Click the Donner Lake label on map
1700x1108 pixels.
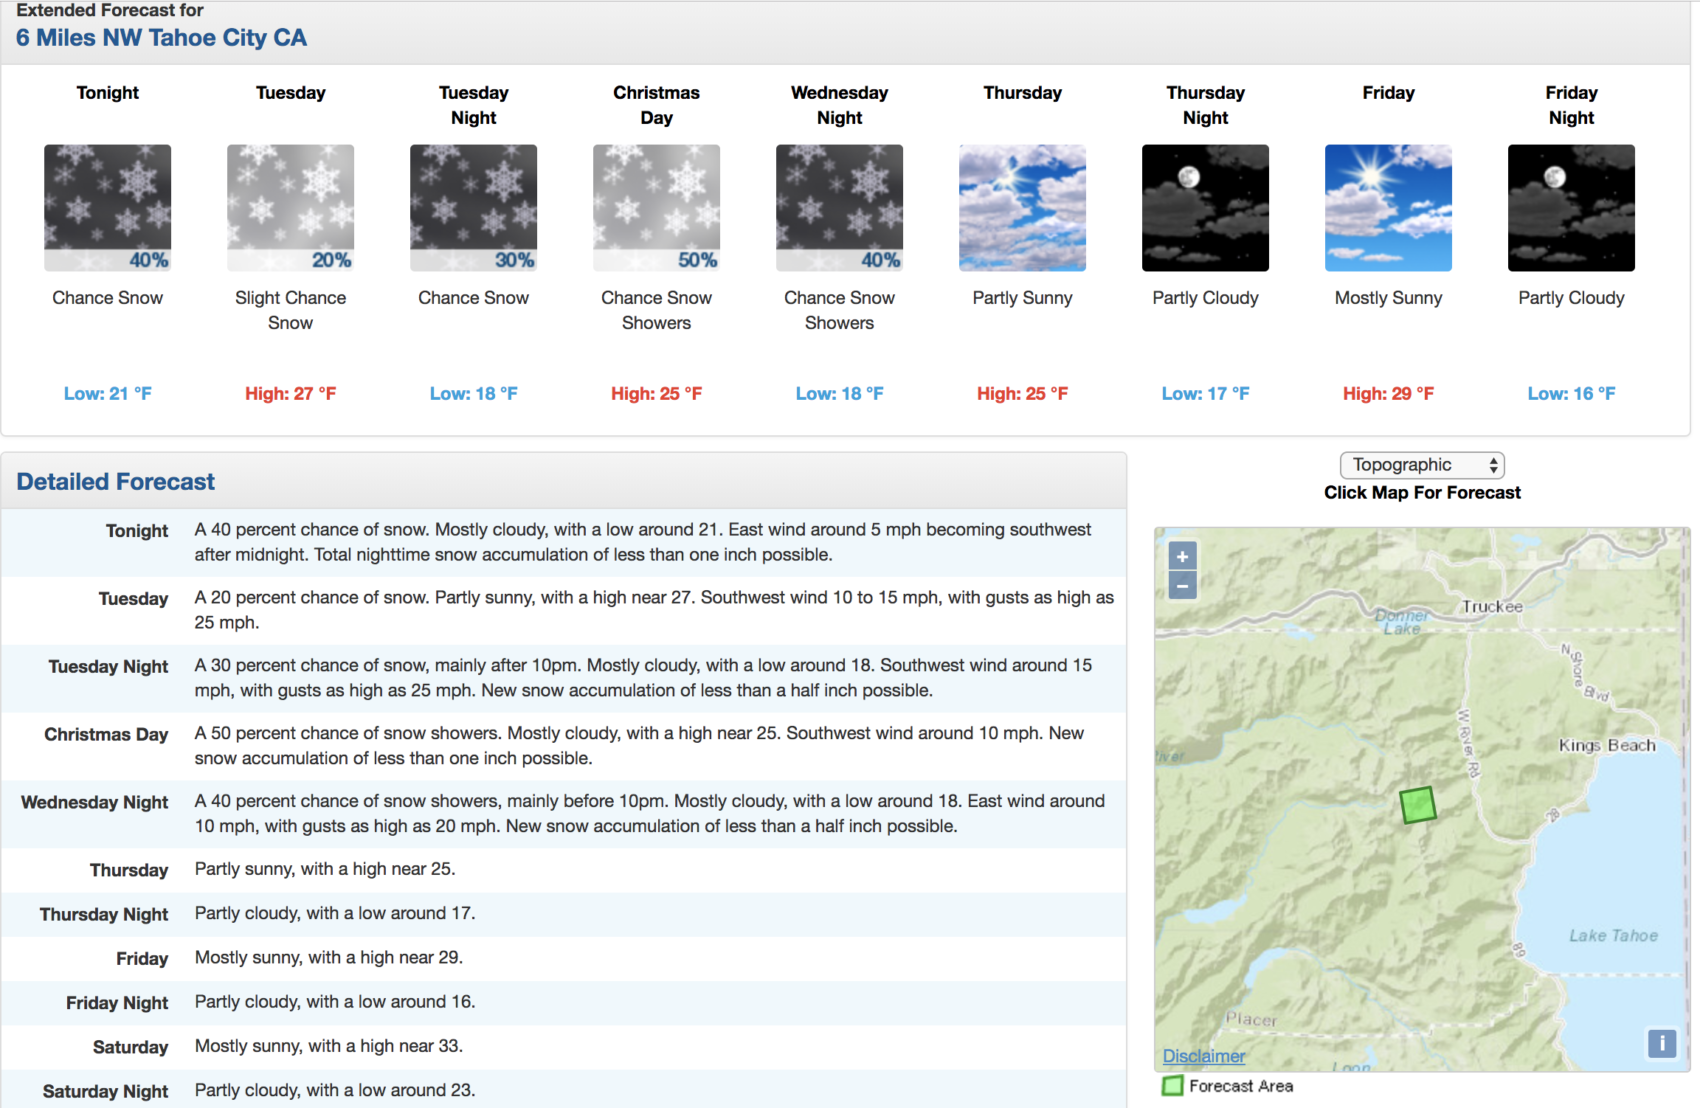point(1402,622)
